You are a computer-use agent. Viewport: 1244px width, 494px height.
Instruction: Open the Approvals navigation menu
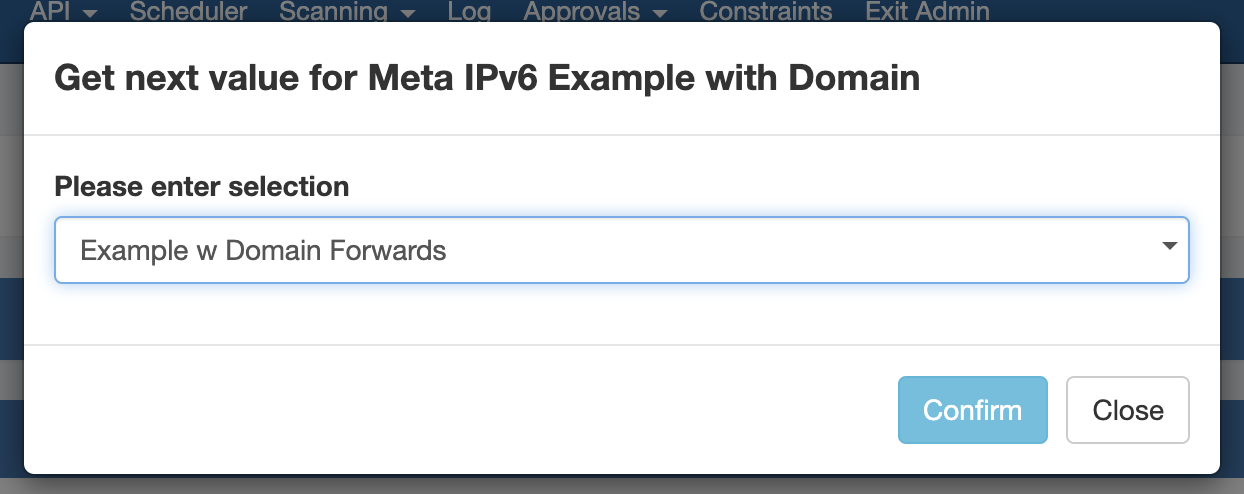(x=582, y=12)
